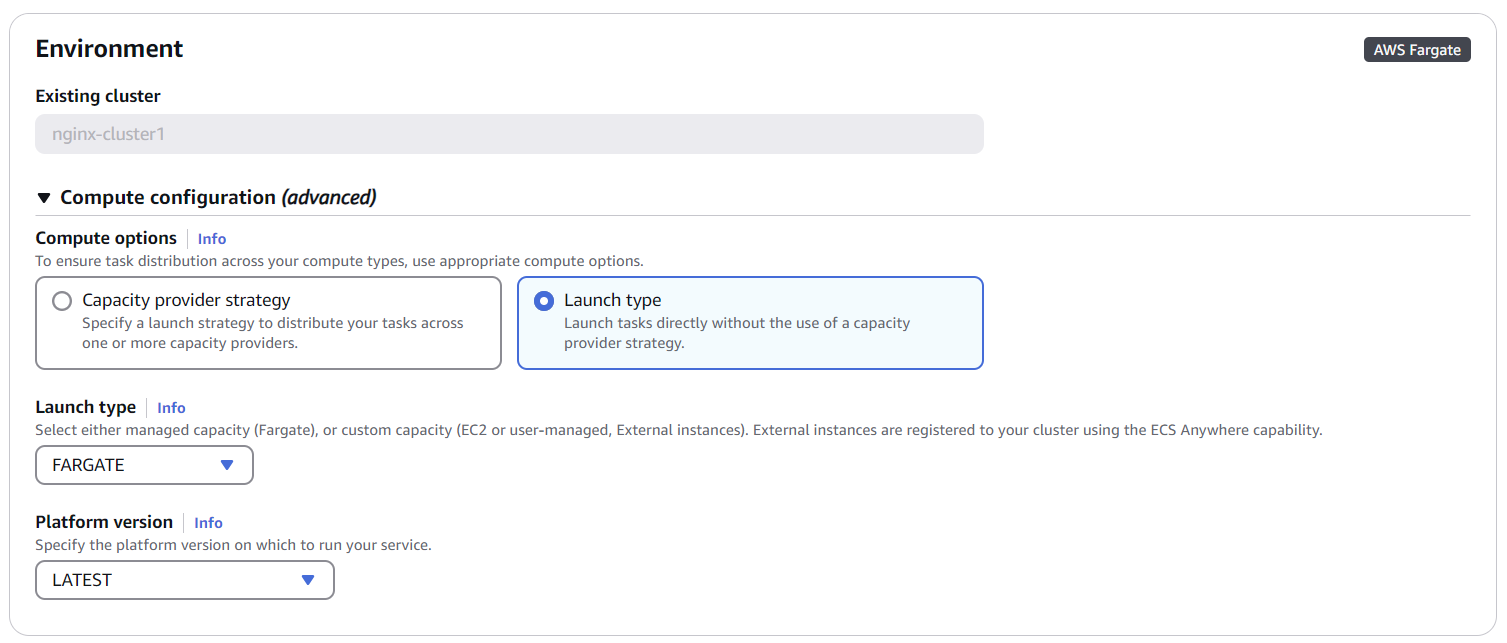1507x643 pixels.
Task: Click the Environment section heading
Action: pos(110,49)
